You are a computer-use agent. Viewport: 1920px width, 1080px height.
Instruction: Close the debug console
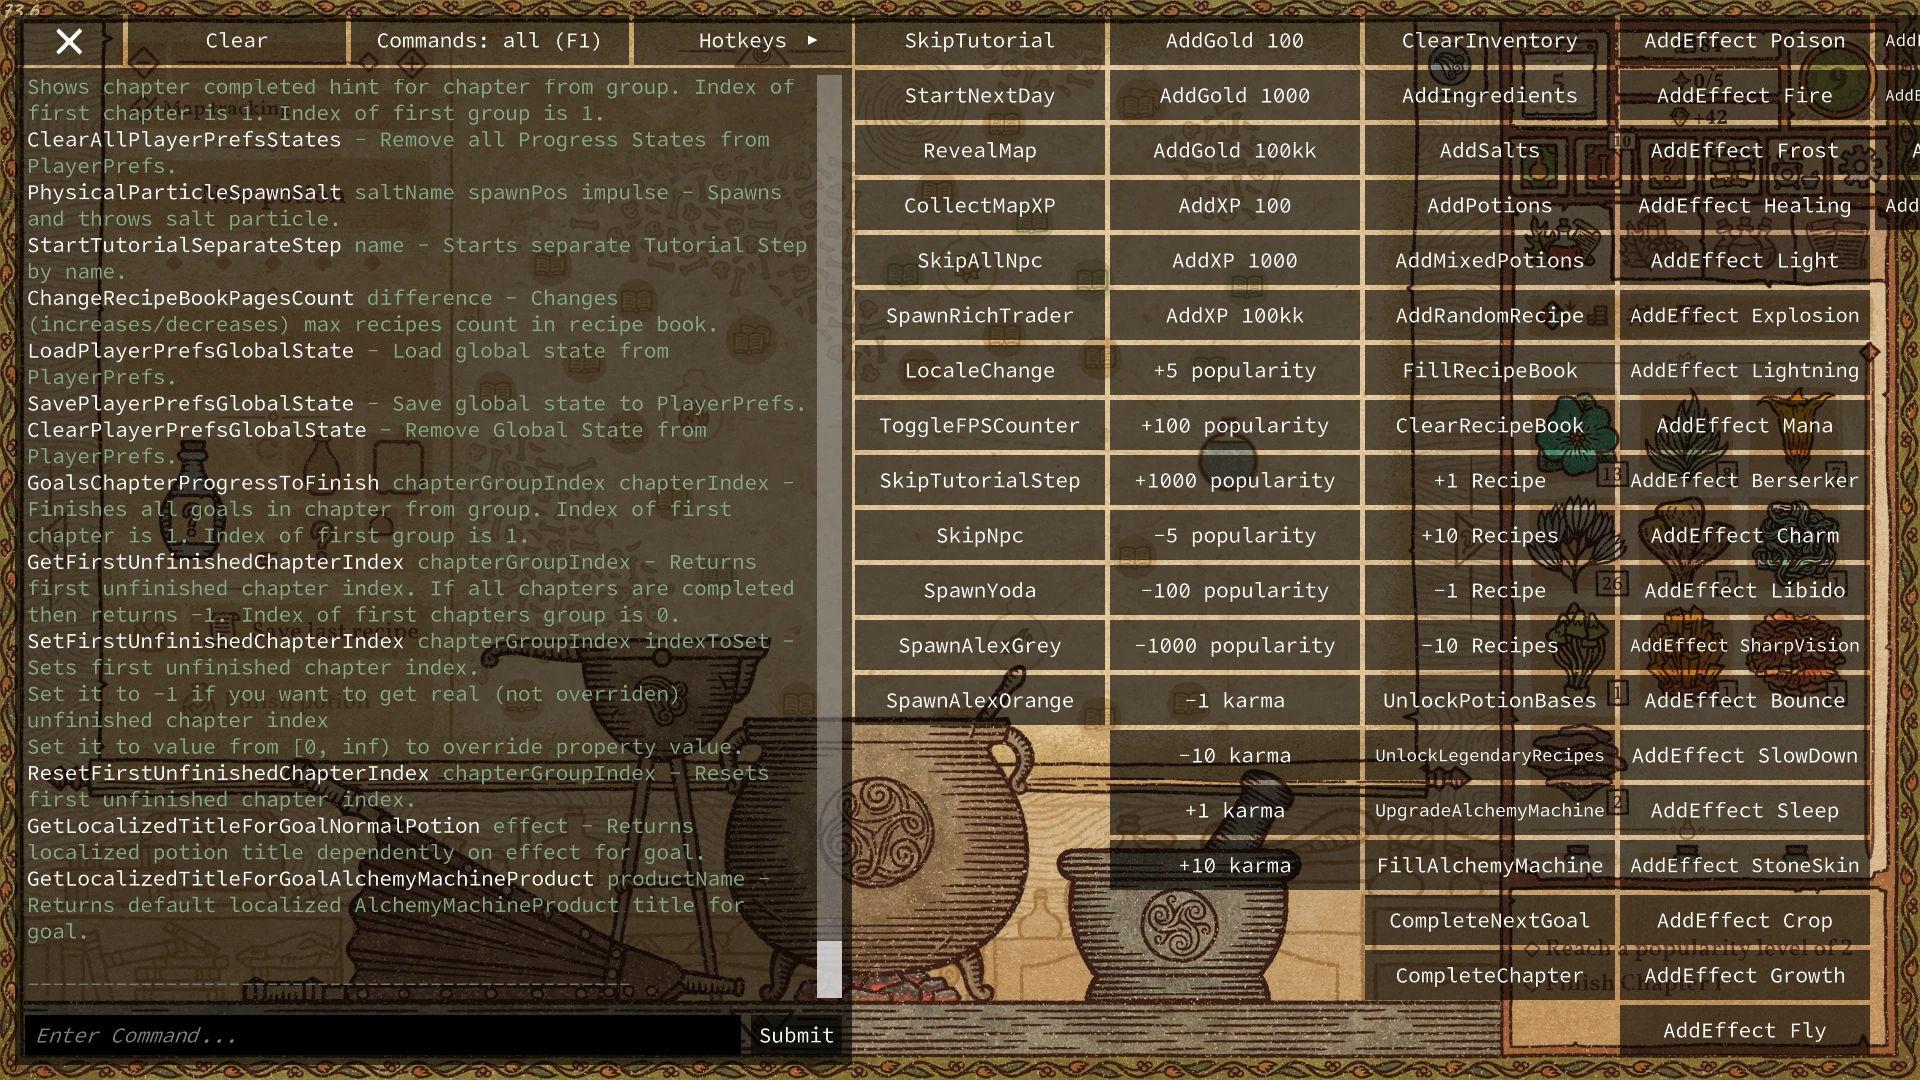tap(68, 42)
